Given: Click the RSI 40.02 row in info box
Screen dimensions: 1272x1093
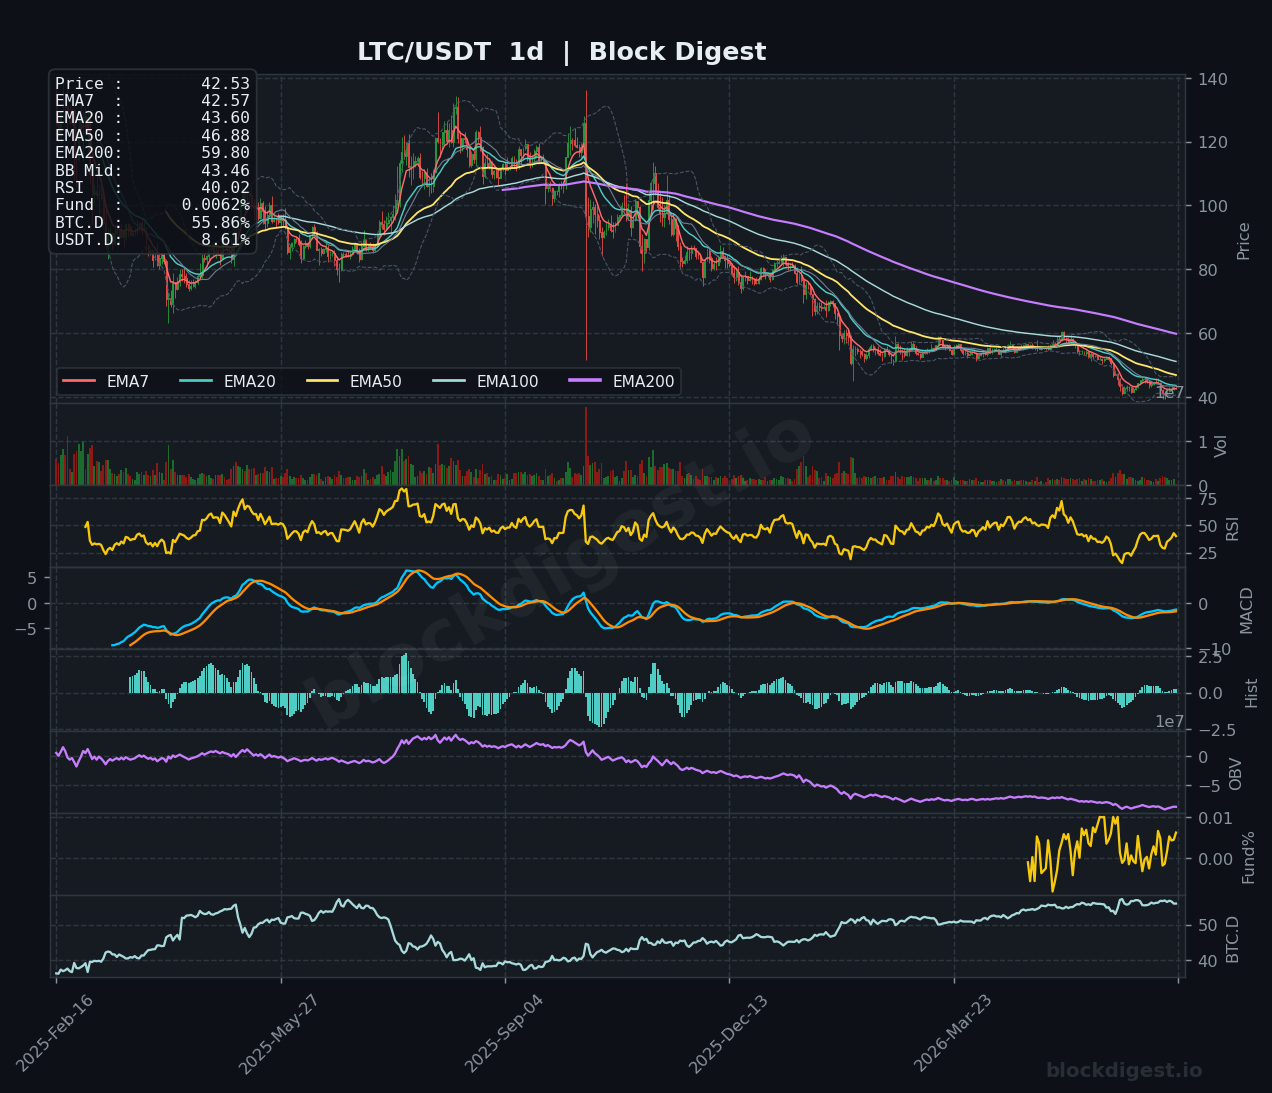Looking at the screenshot, I should coord(152,188).
